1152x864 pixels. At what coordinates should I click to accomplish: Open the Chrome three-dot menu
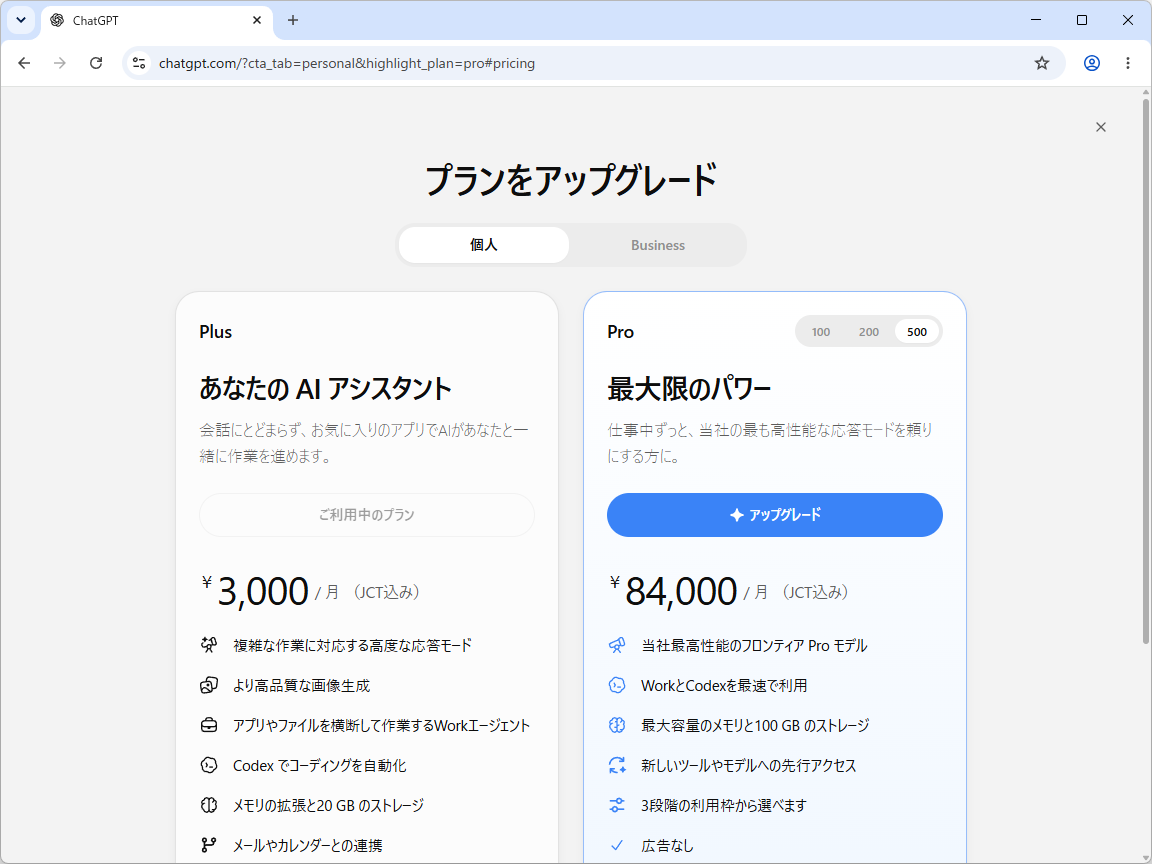pos(1128,63)
